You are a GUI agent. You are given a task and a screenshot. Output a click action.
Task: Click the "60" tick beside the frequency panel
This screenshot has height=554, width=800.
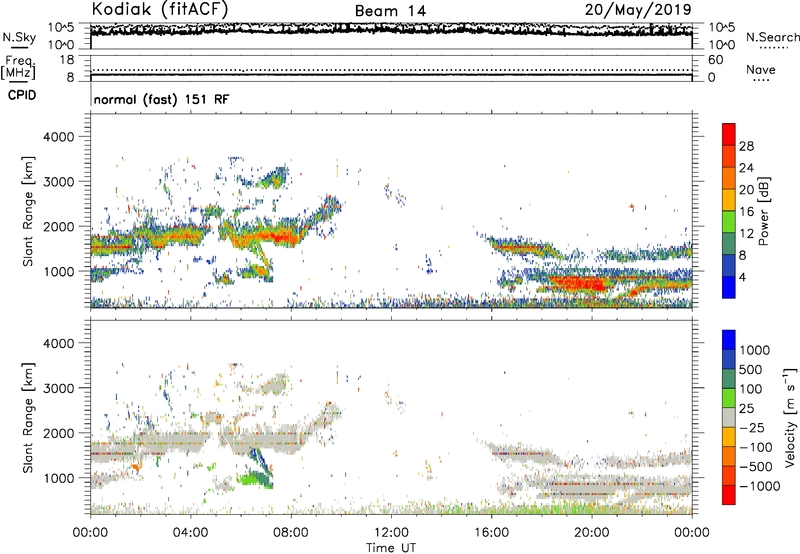[x=715, y=60]
